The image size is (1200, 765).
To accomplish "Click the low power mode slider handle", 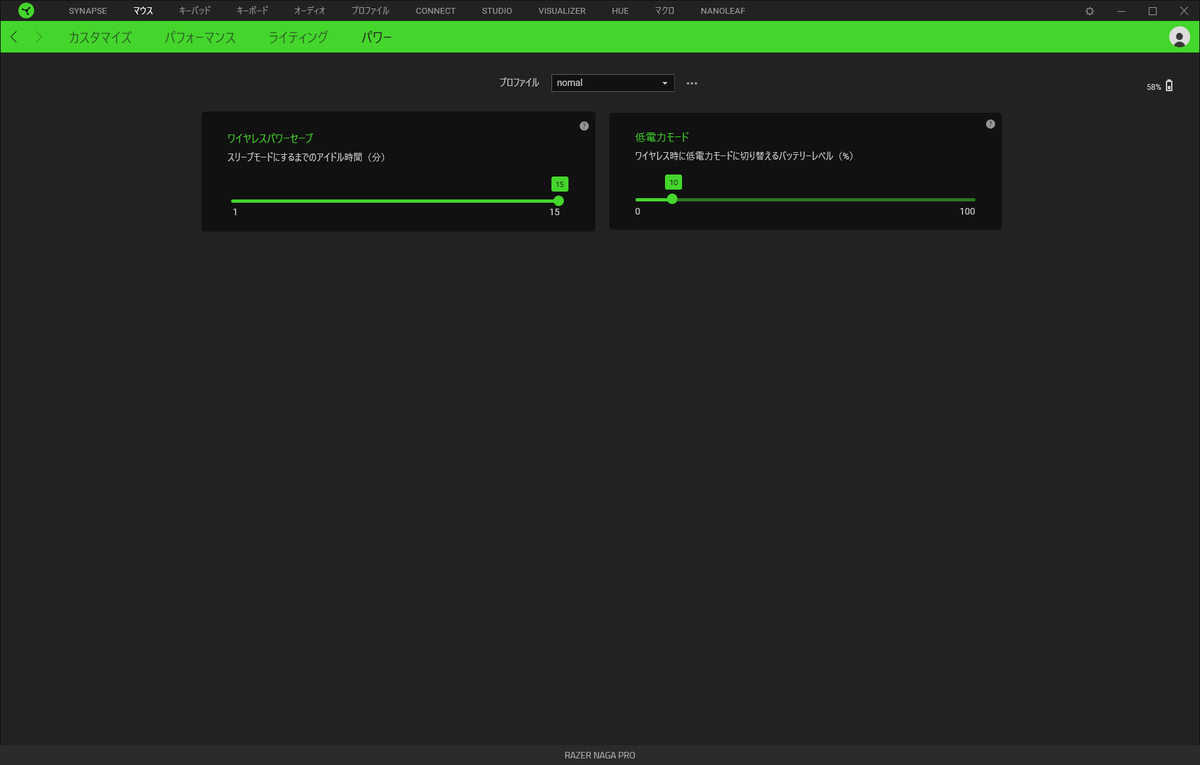I will click(x=672, y=199).
